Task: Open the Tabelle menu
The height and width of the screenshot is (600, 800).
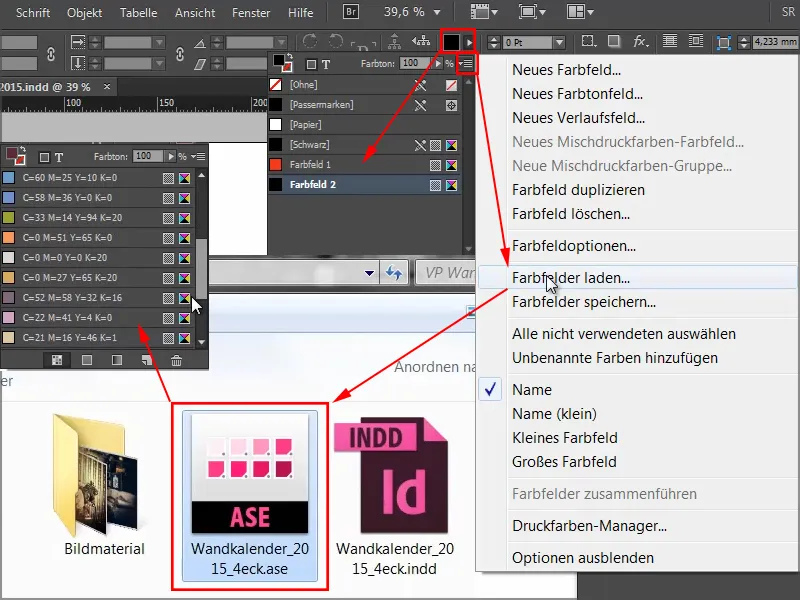Action: pos(138,12)
